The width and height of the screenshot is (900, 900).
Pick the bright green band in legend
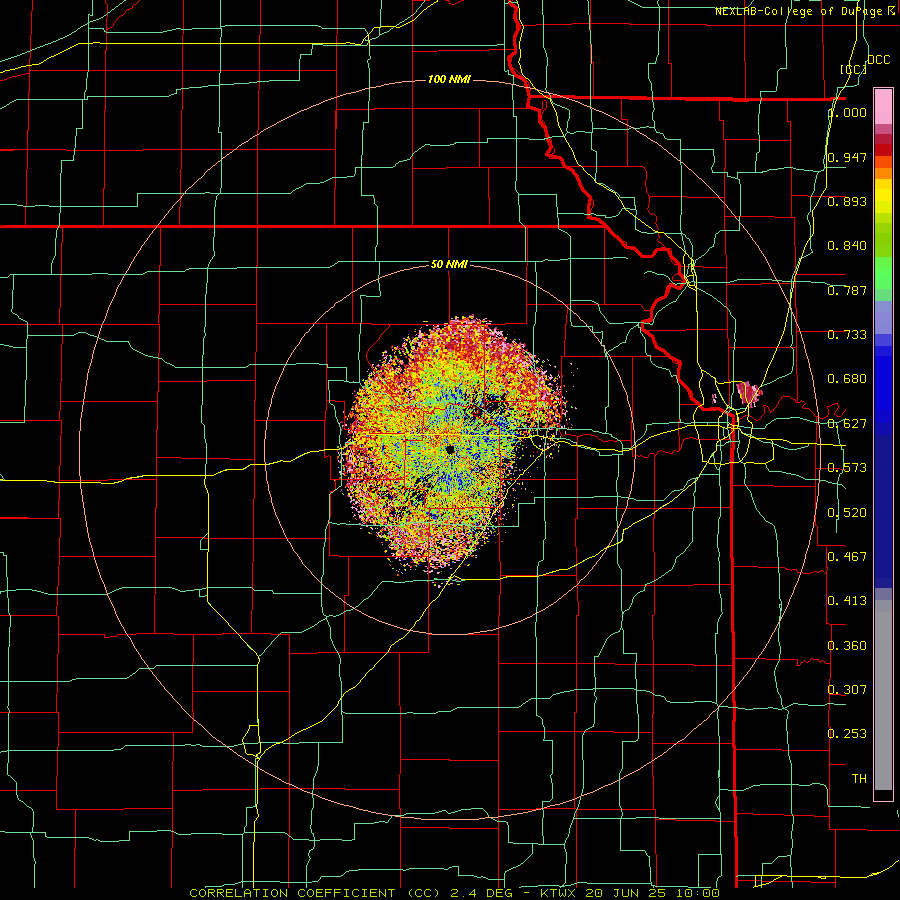tap(883, 273)
